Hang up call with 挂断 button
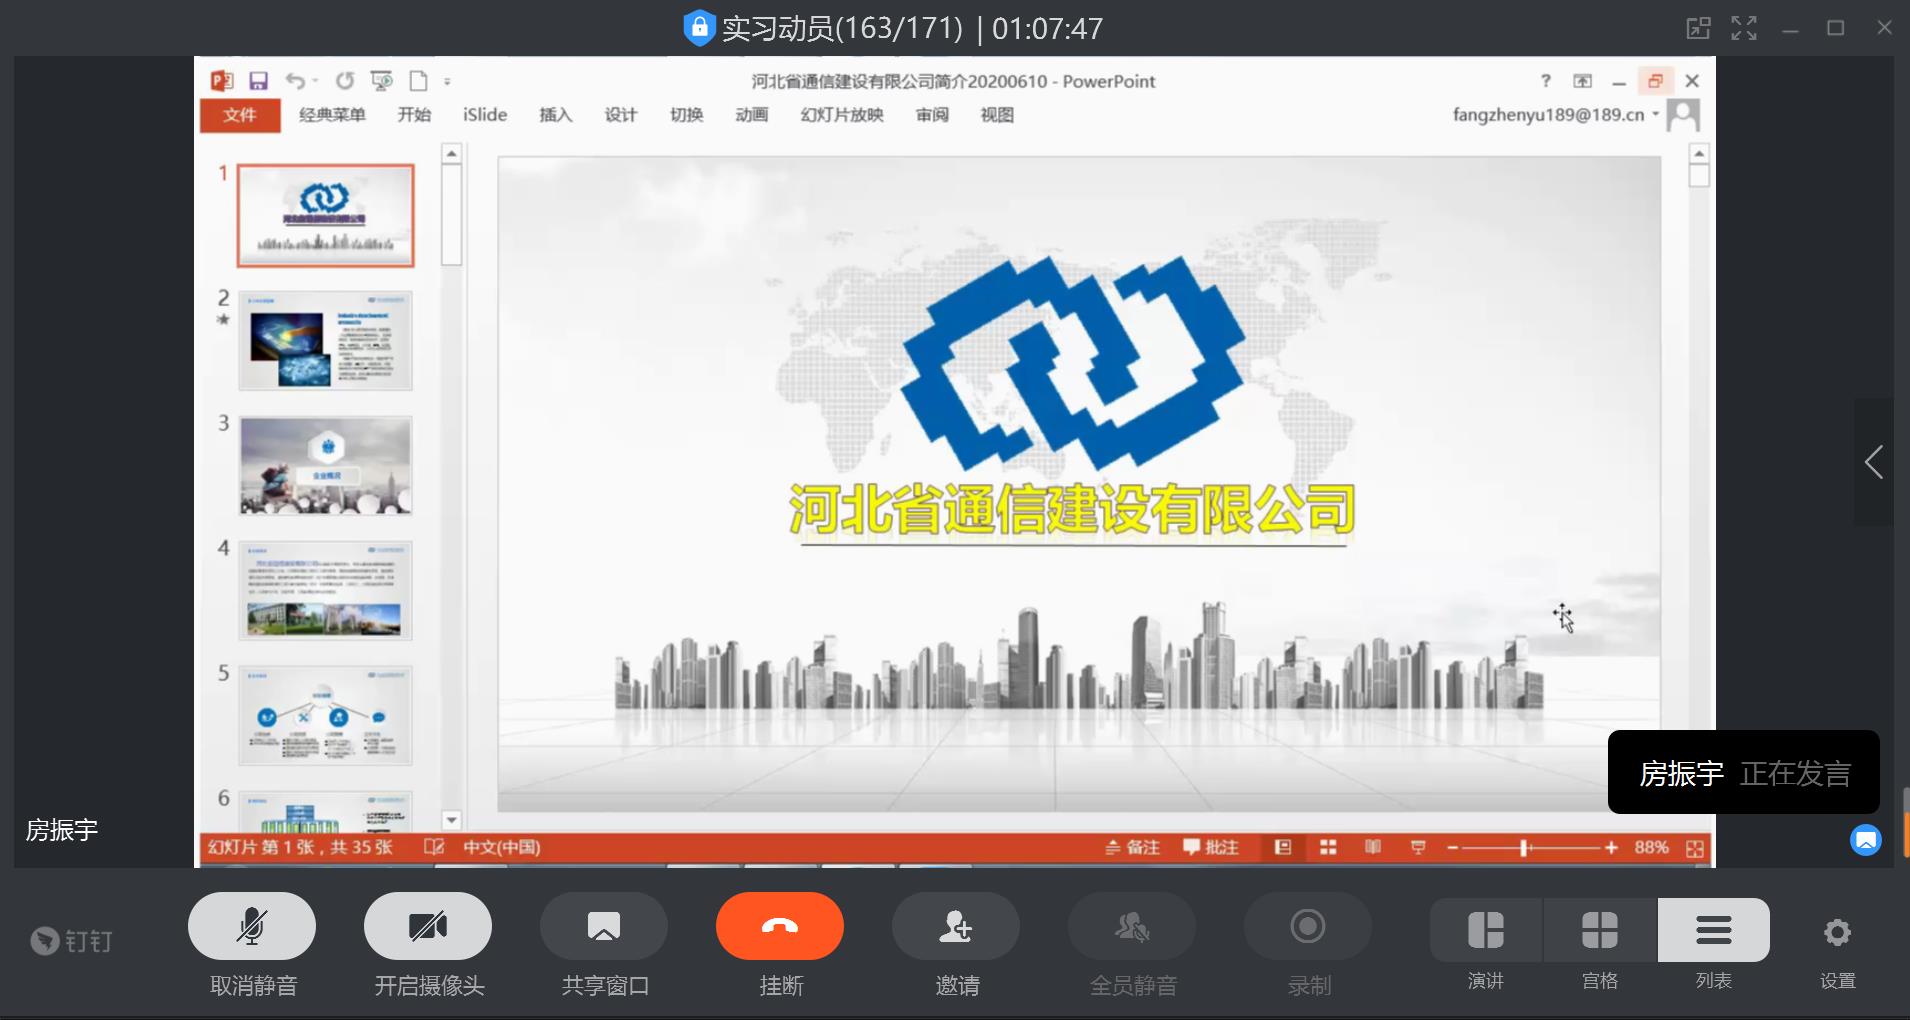 click(x=780, y=926)
